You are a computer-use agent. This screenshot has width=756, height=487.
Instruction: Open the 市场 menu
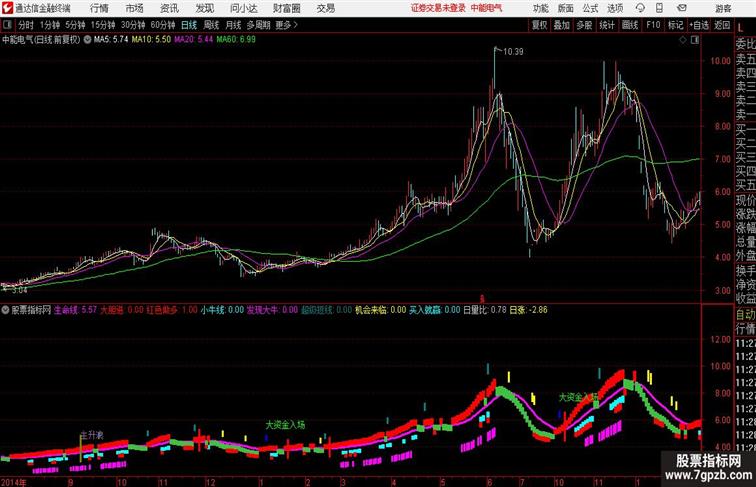click(135, 9)
